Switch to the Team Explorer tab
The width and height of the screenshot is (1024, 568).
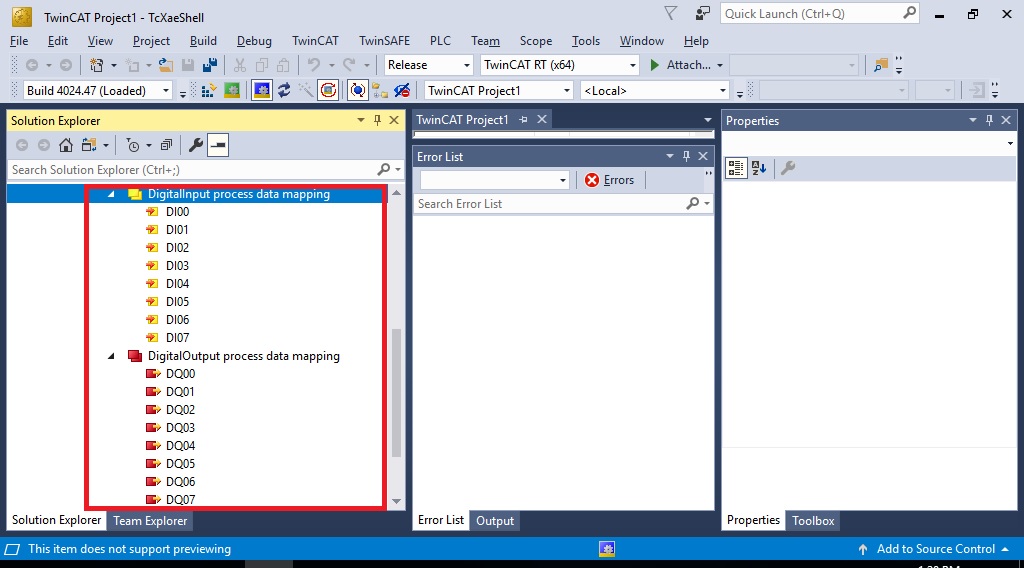point(150,520)
